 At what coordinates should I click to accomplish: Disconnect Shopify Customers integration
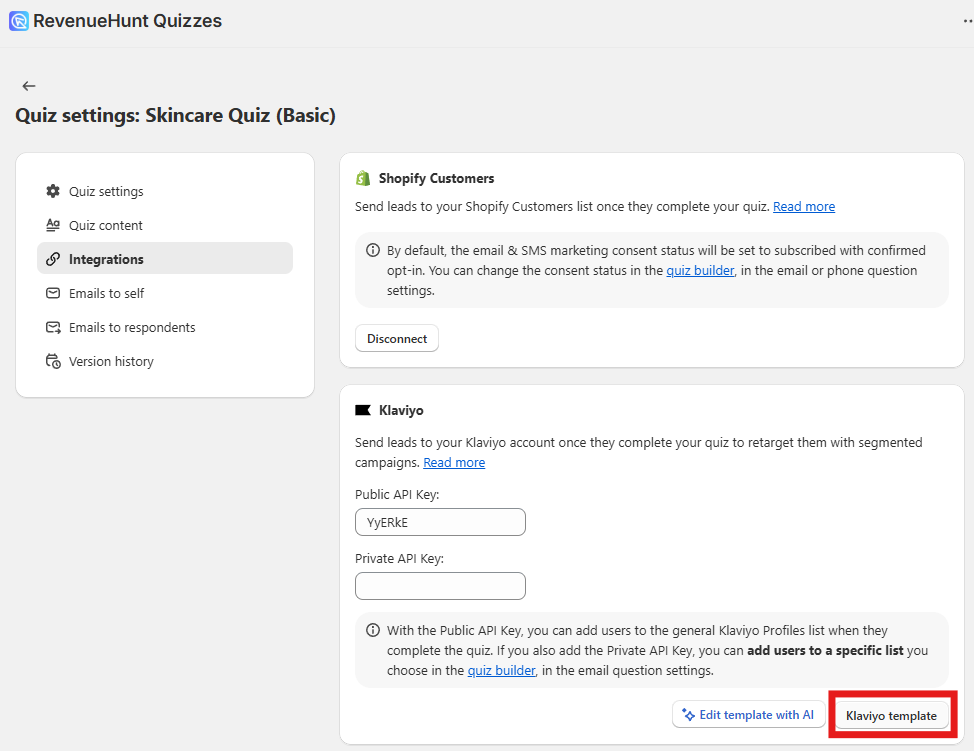click(x=397, y=339)
